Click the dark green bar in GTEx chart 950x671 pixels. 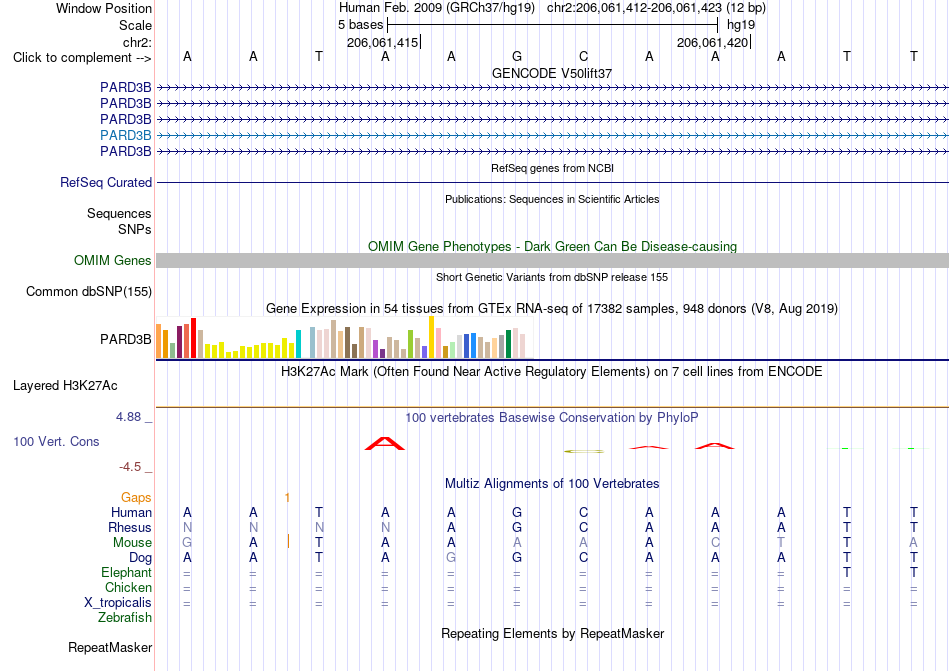pos(508,344)
